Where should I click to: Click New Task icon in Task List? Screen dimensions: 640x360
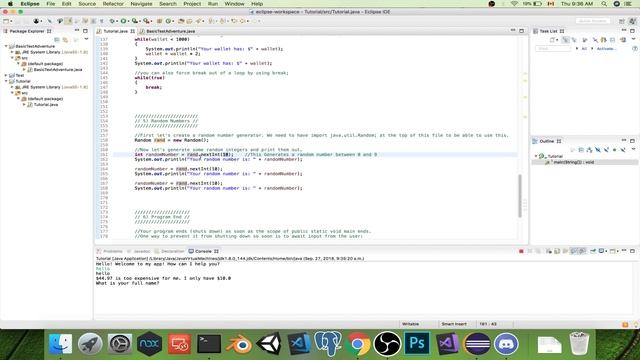click(x=552, y=40)
